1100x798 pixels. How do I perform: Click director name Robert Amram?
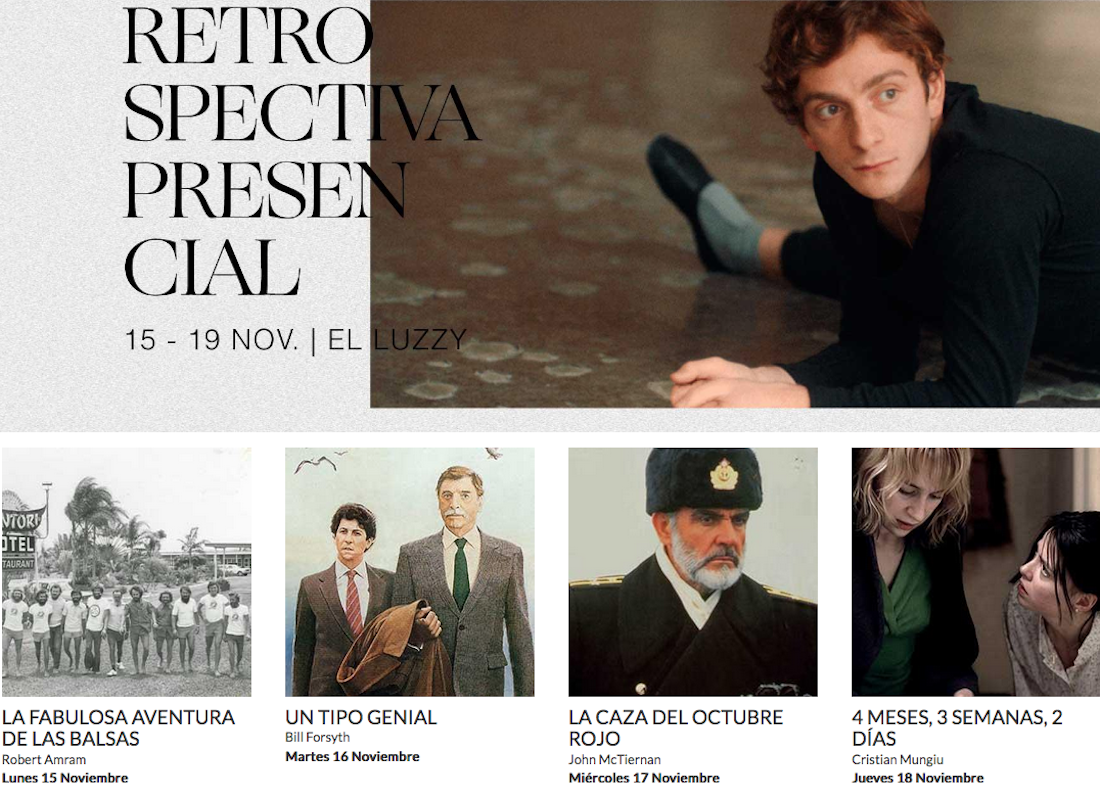pos(44,759)
